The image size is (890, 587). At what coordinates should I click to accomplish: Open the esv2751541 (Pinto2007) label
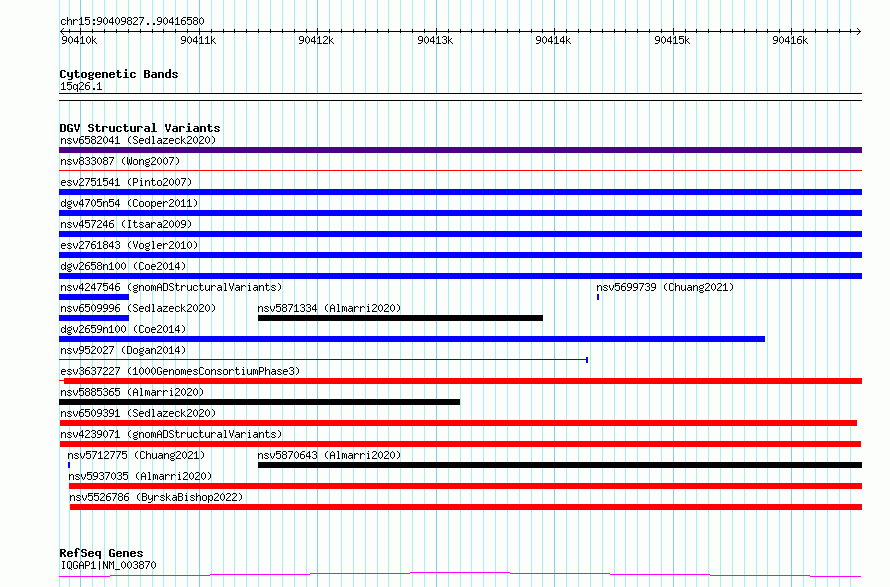coord(126,182)
